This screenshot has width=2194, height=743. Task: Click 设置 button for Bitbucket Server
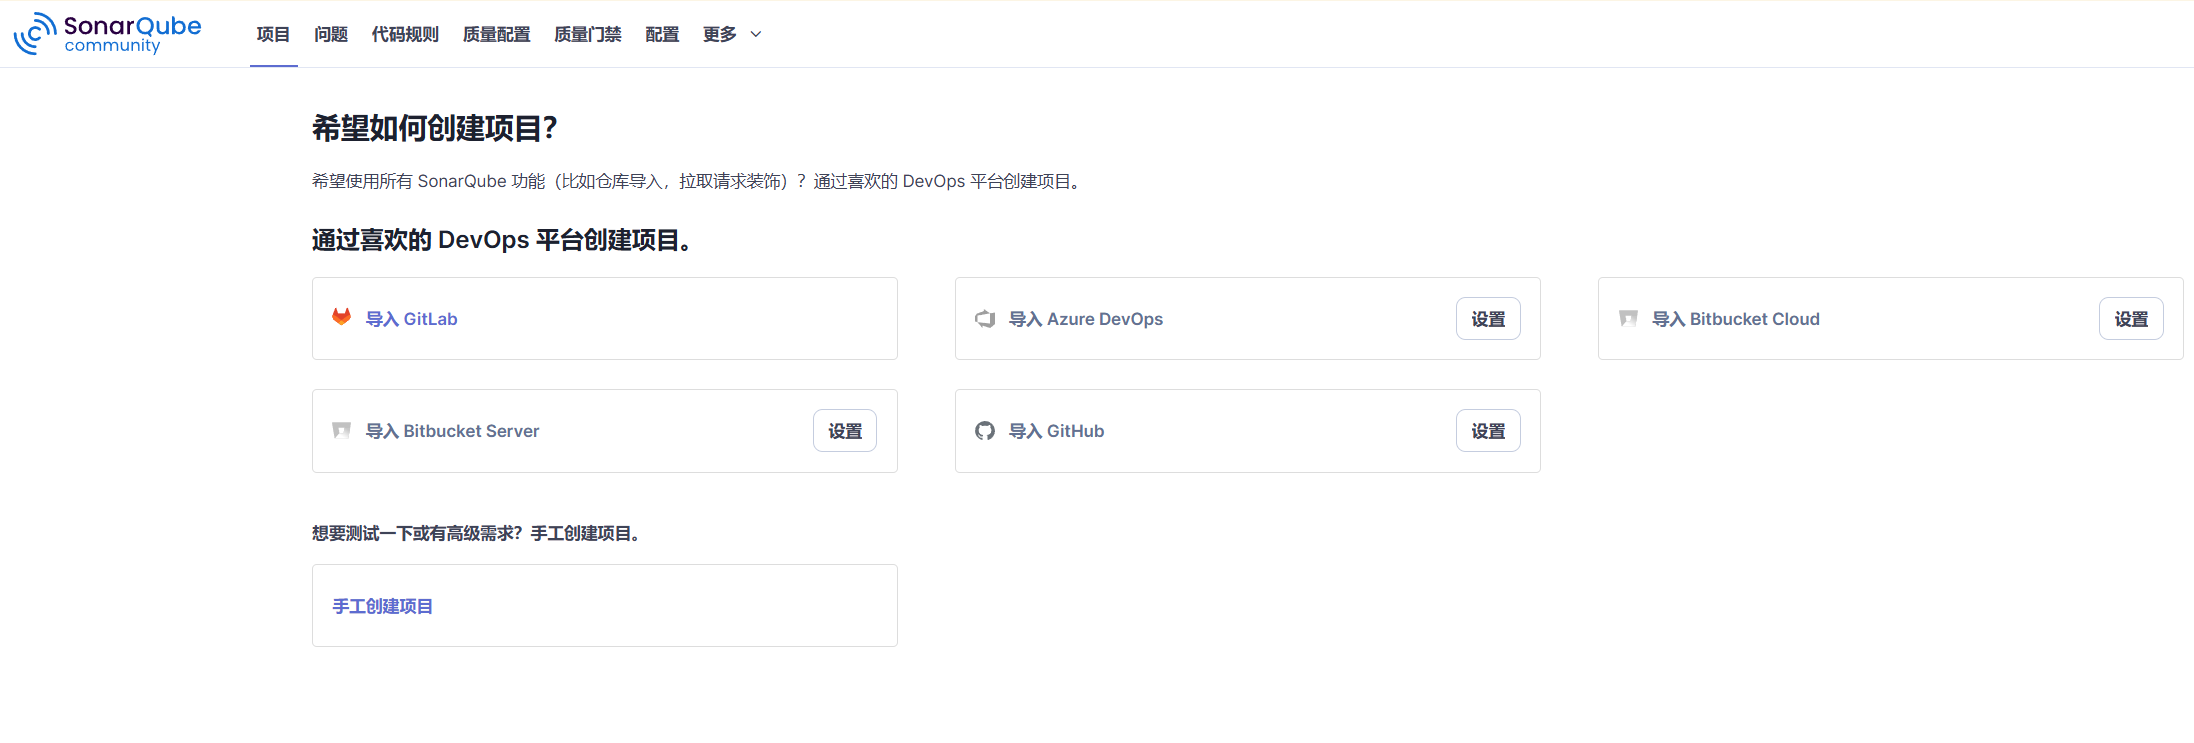845,431
